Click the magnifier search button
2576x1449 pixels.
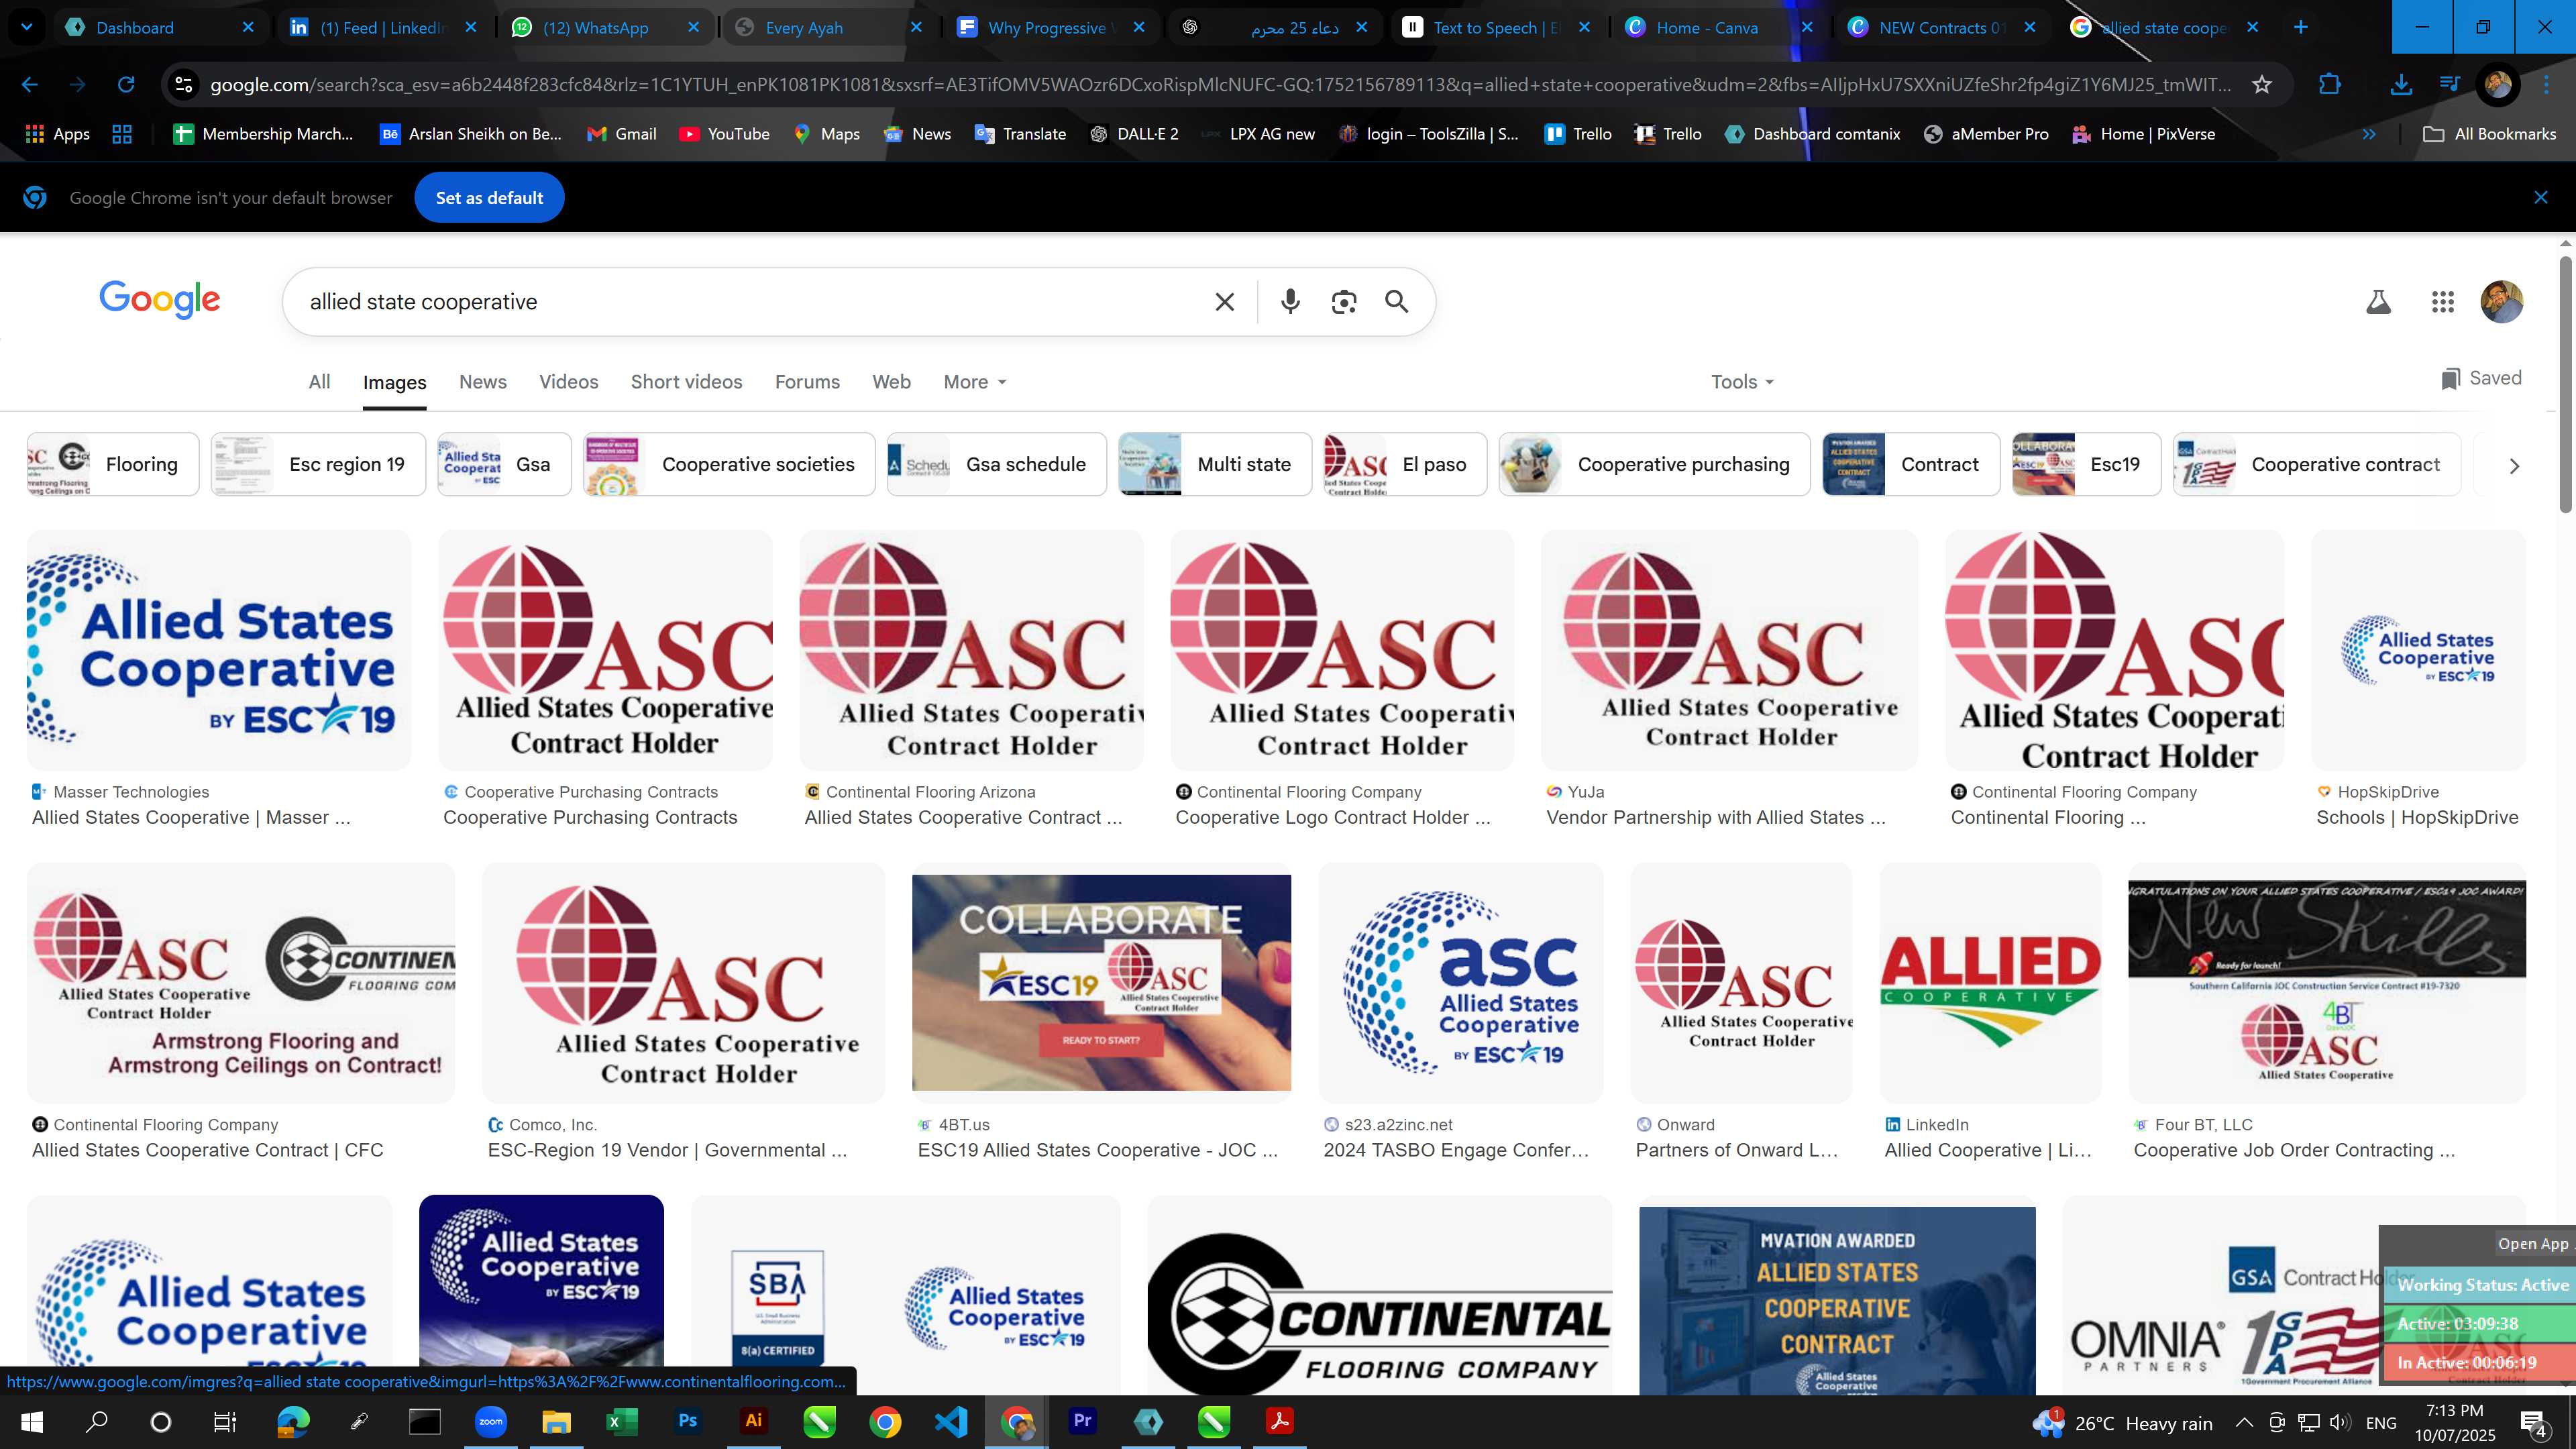point(1397,302)
